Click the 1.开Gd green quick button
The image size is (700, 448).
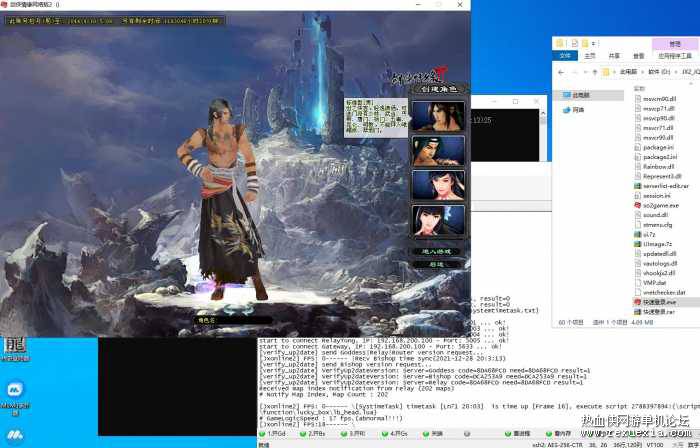click(x=272, y=433)
